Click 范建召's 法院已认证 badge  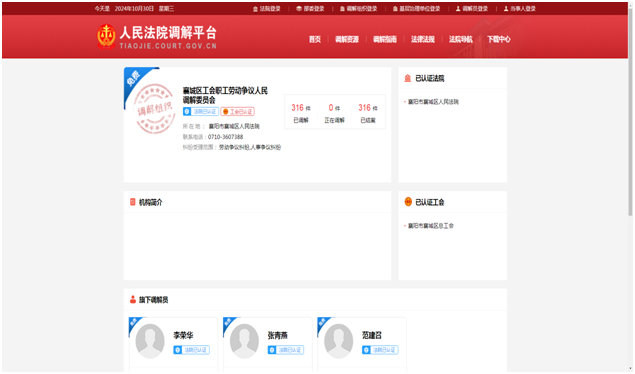pos(380,350)
